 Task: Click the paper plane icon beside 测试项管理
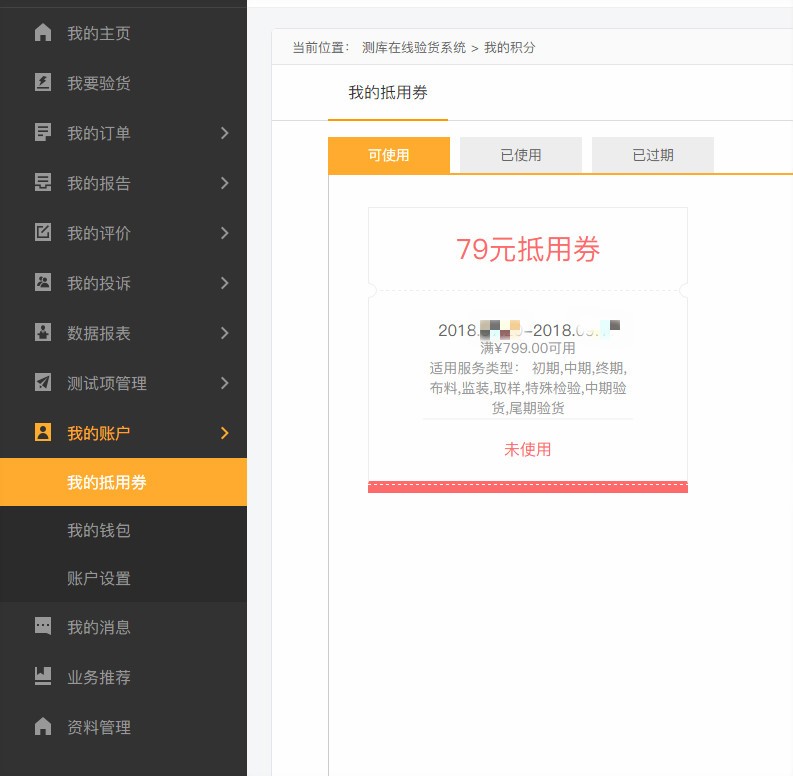coord(43,383)
